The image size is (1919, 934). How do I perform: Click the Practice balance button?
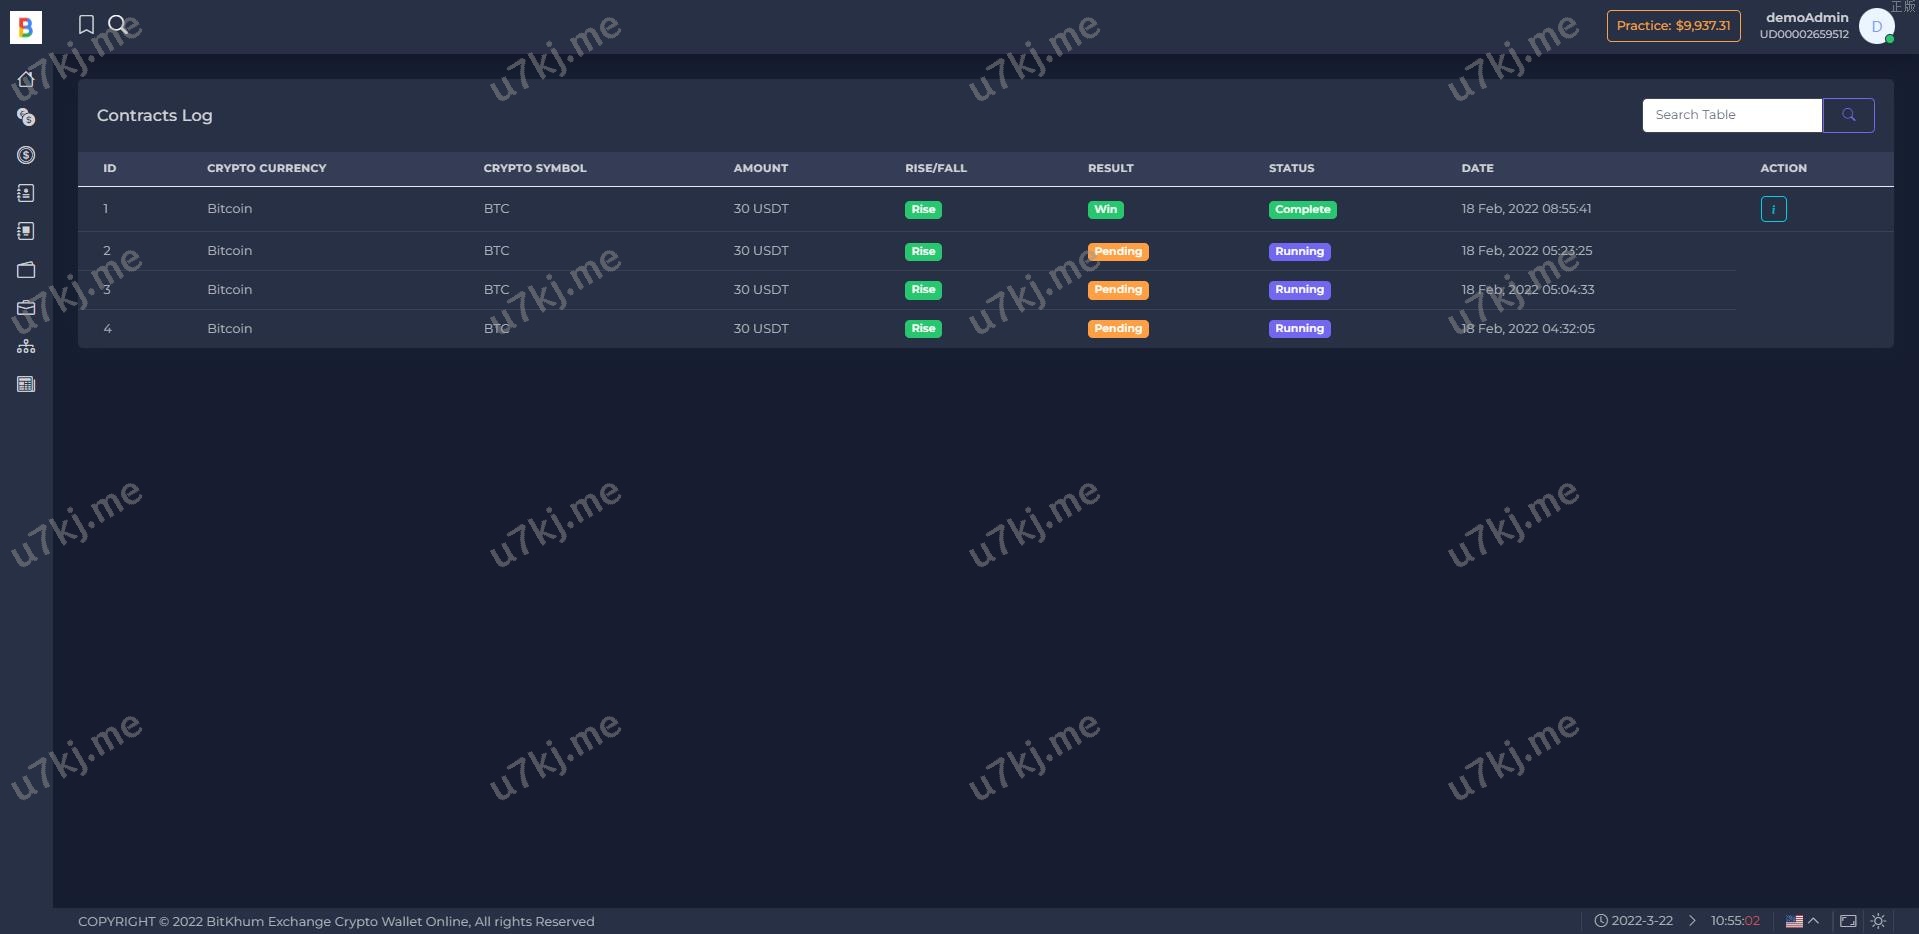click(x=1673, y=26)
